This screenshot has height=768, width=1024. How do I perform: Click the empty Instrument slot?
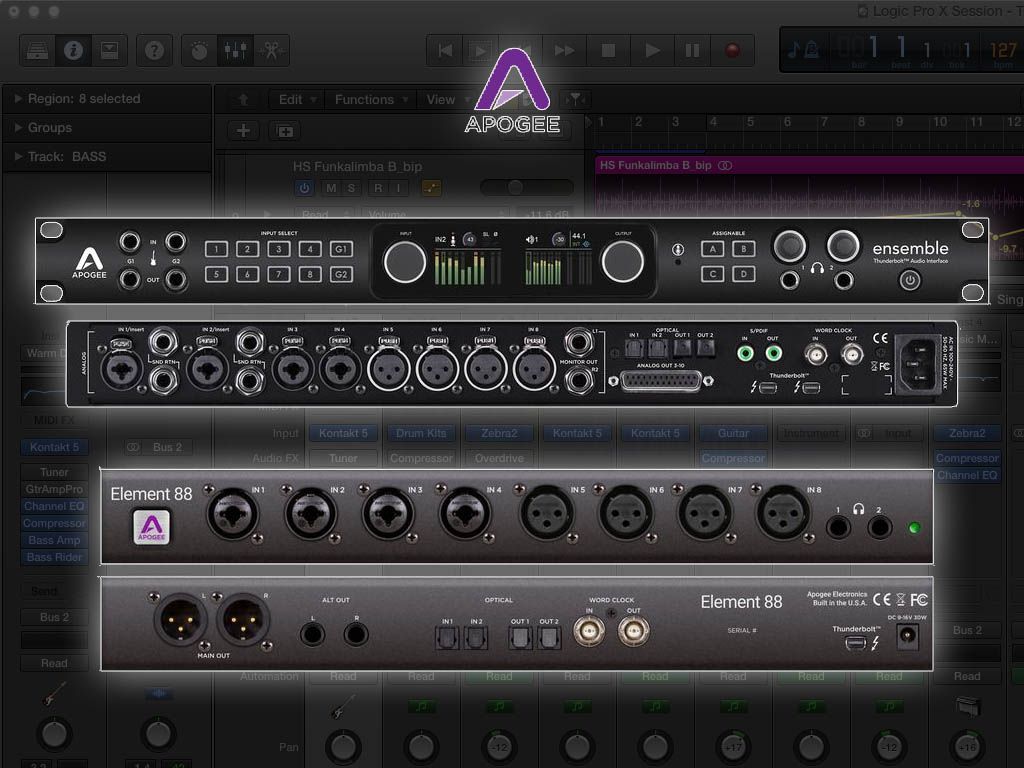point(811,433)
